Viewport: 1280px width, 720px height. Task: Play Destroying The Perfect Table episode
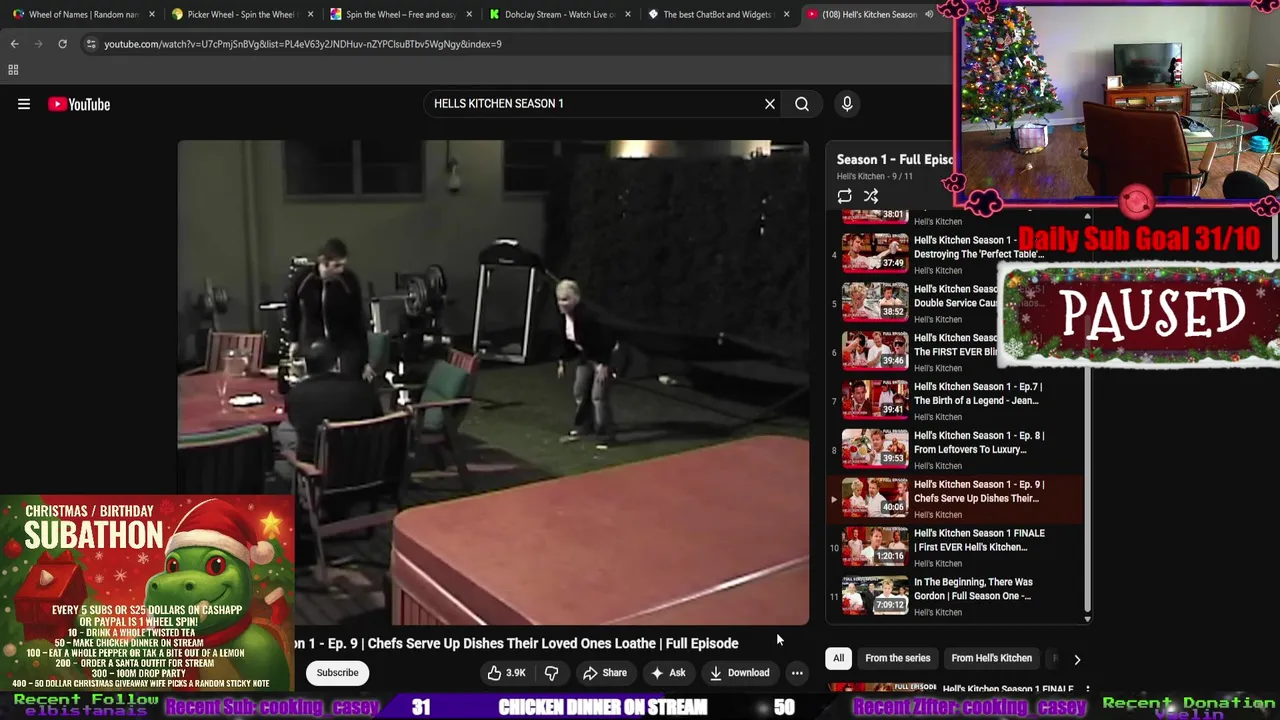(955, 254)
